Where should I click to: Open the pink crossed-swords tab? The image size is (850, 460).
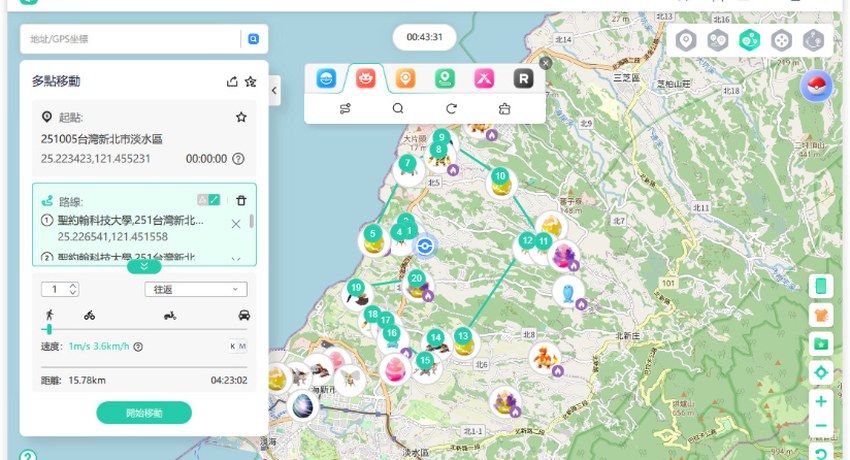[x=484, y=79]
